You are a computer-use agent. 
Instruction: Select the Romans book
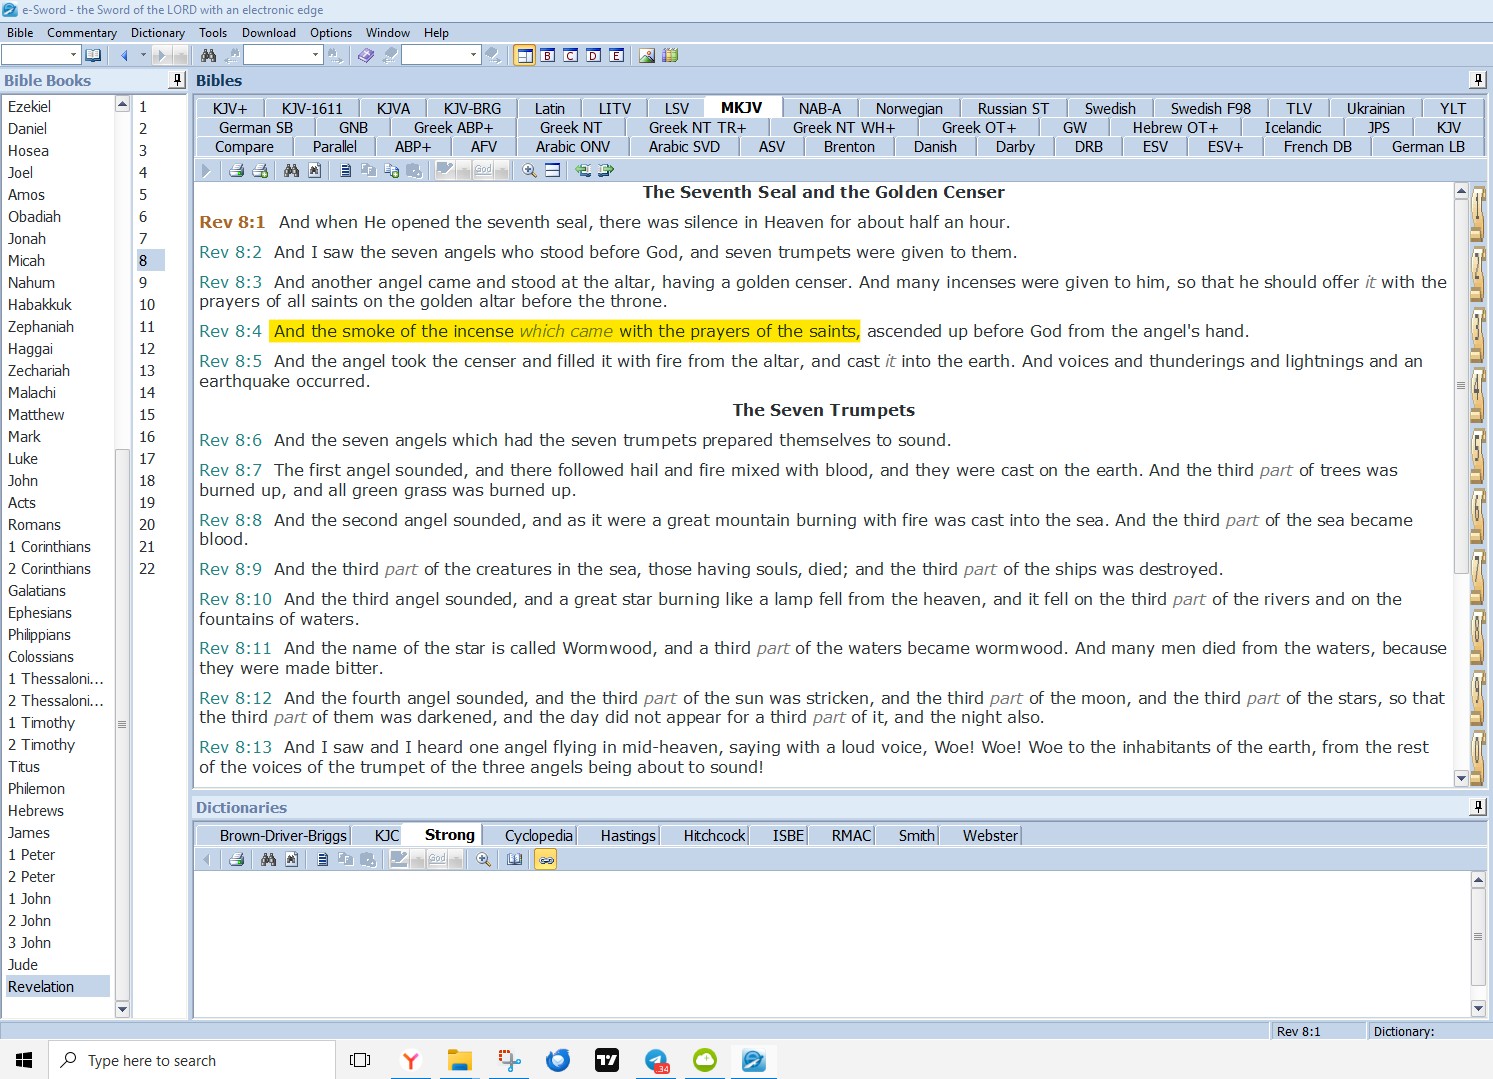click(34, 524)
